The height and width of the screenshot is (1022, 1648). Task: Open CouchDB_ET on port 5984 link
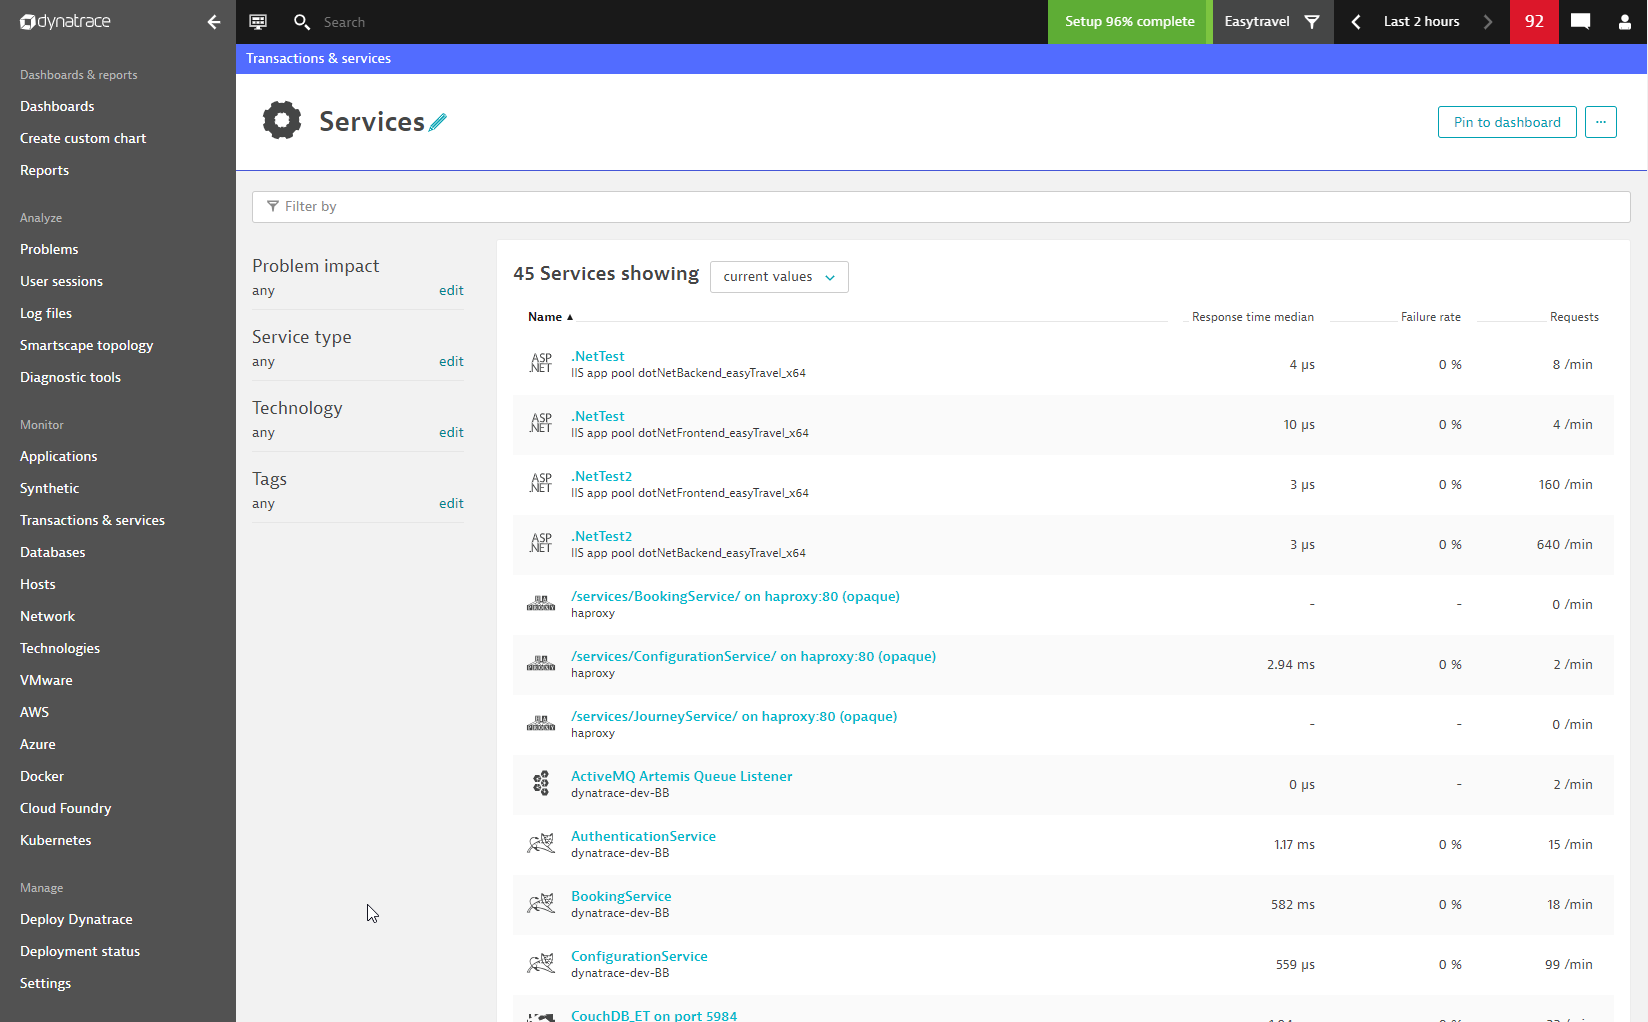[x=653, y=1015]
